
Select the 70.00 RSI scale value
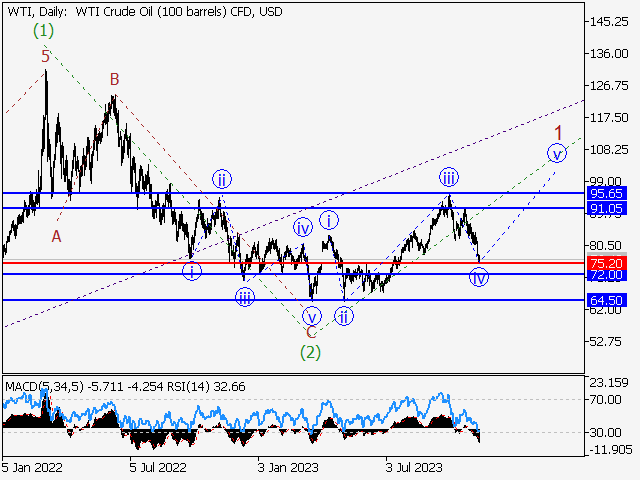coord(606,400)
